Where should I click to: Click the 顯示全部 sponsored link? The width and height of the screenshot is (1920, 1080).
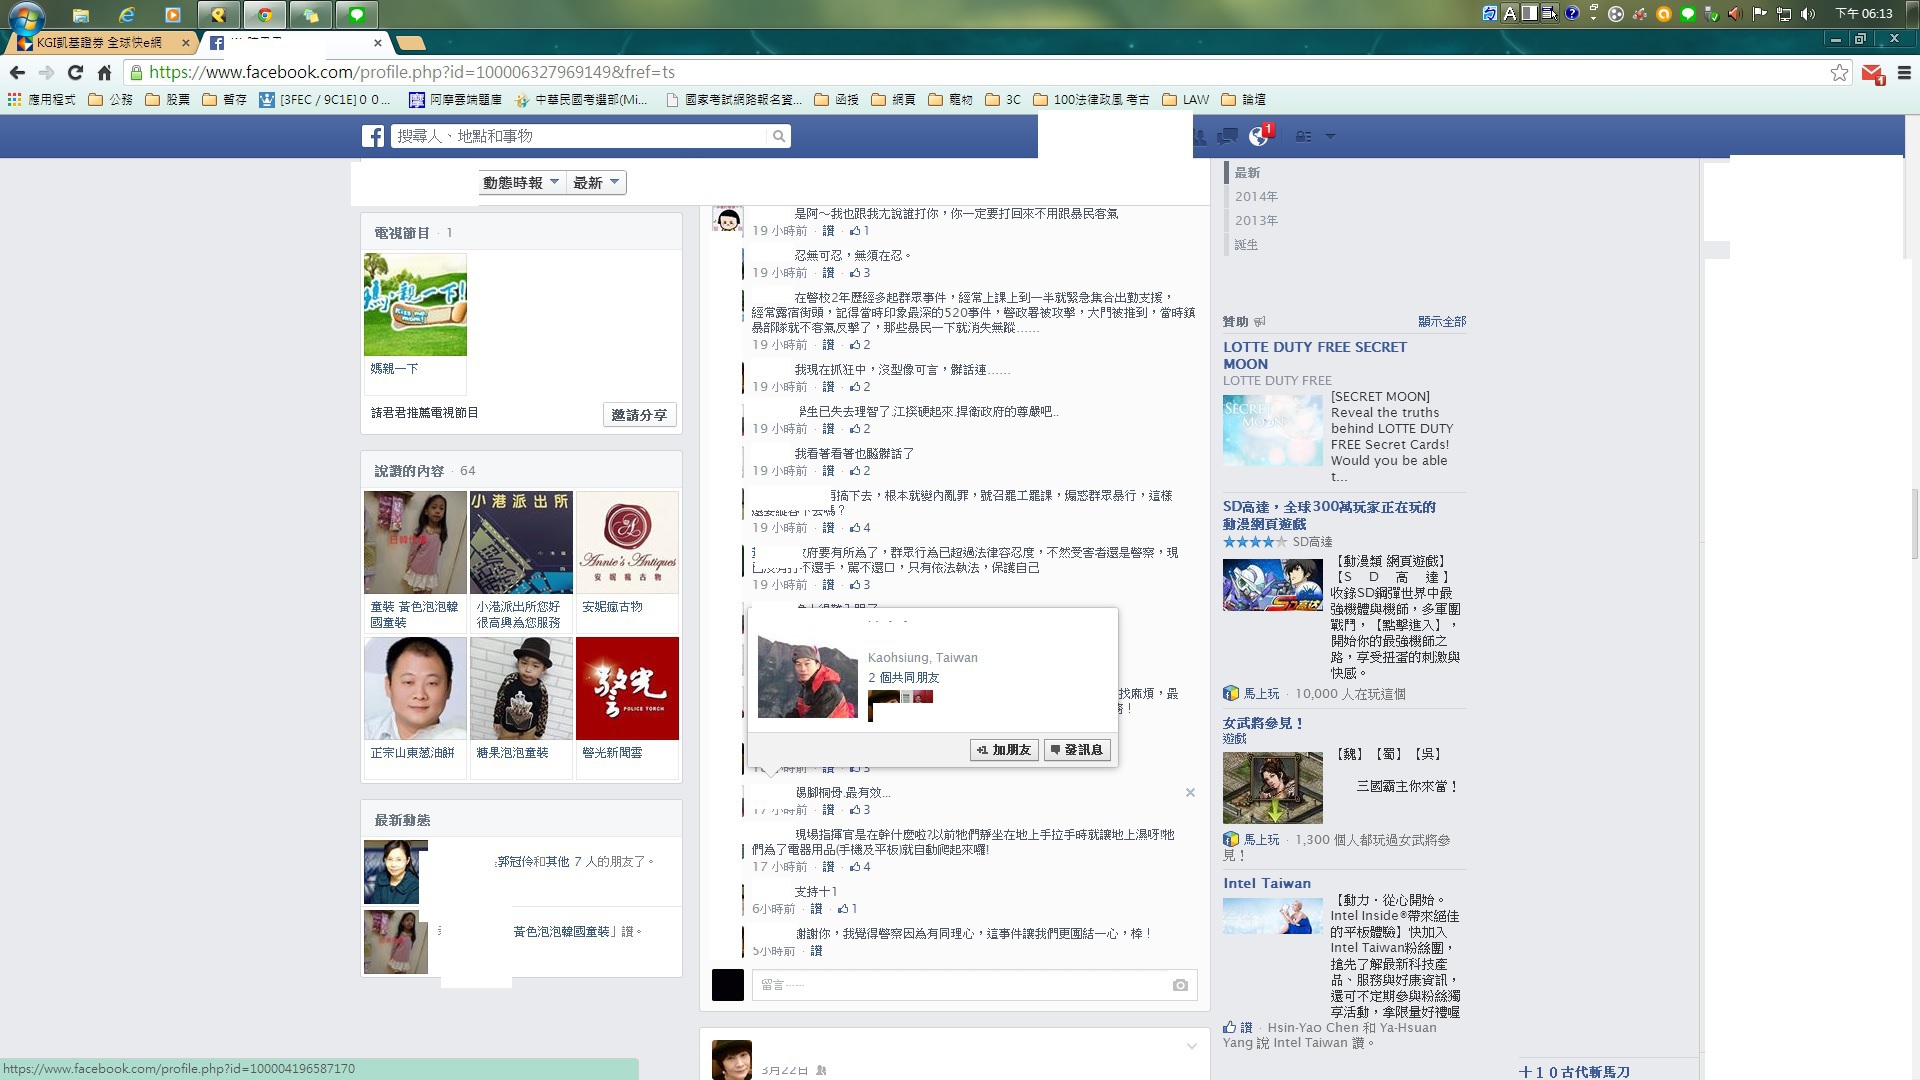[x=1441, y=321]
